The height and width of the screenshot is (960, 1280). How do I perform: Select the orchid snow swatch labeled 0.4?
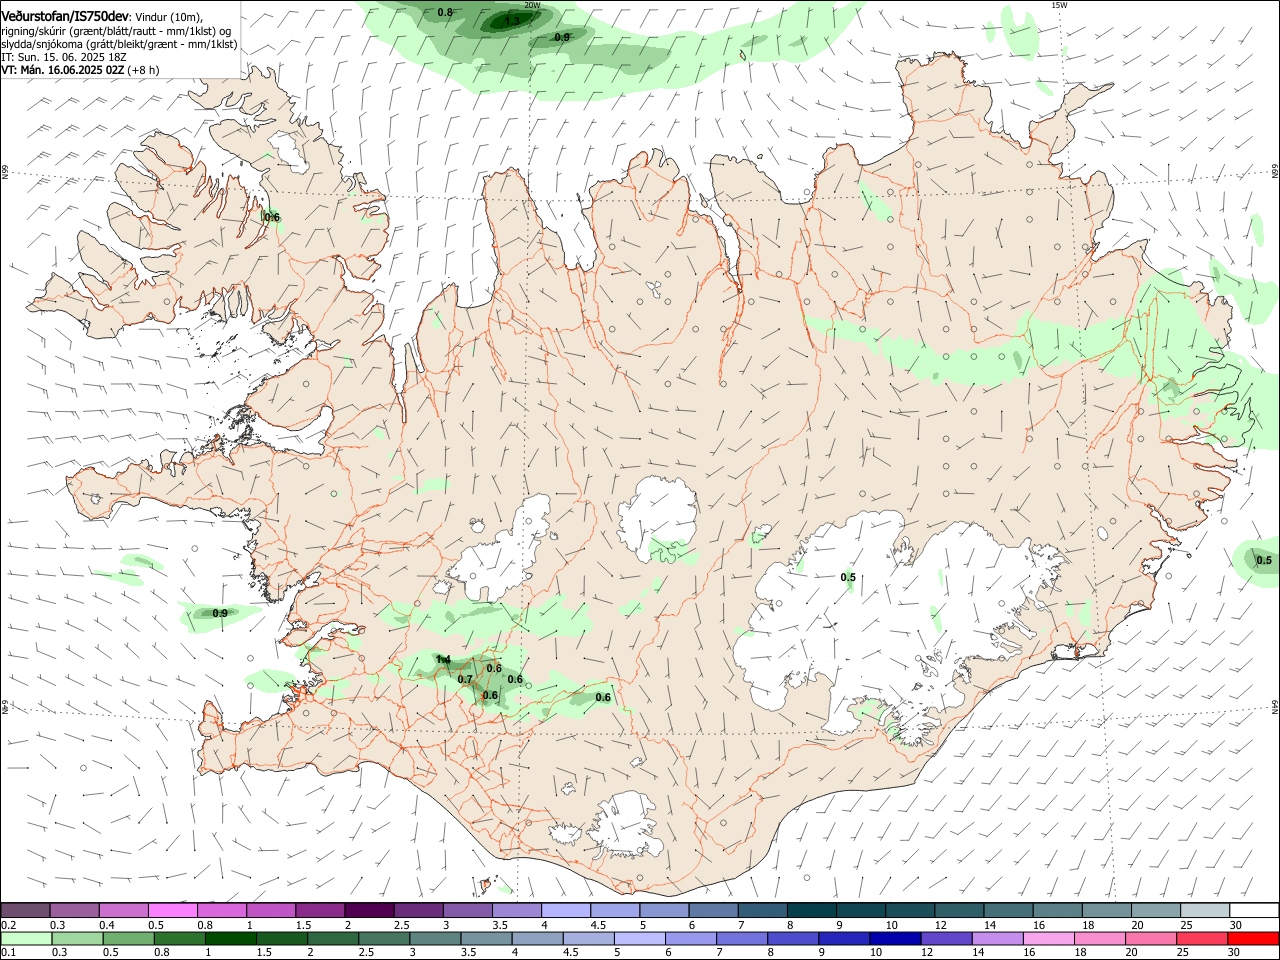click(124, 911)
